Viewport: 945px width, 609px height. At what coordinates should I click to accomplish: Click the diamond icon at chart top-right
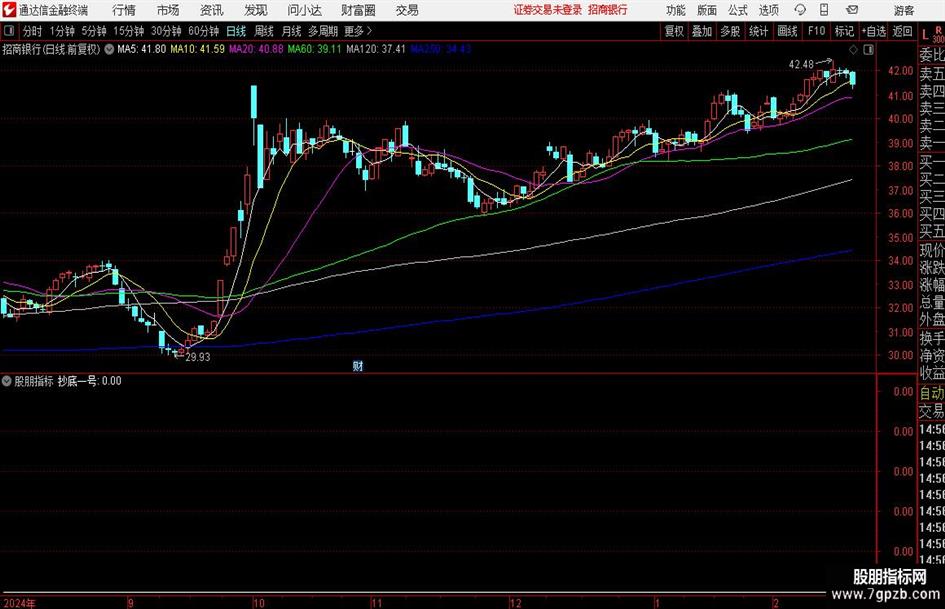853,50
